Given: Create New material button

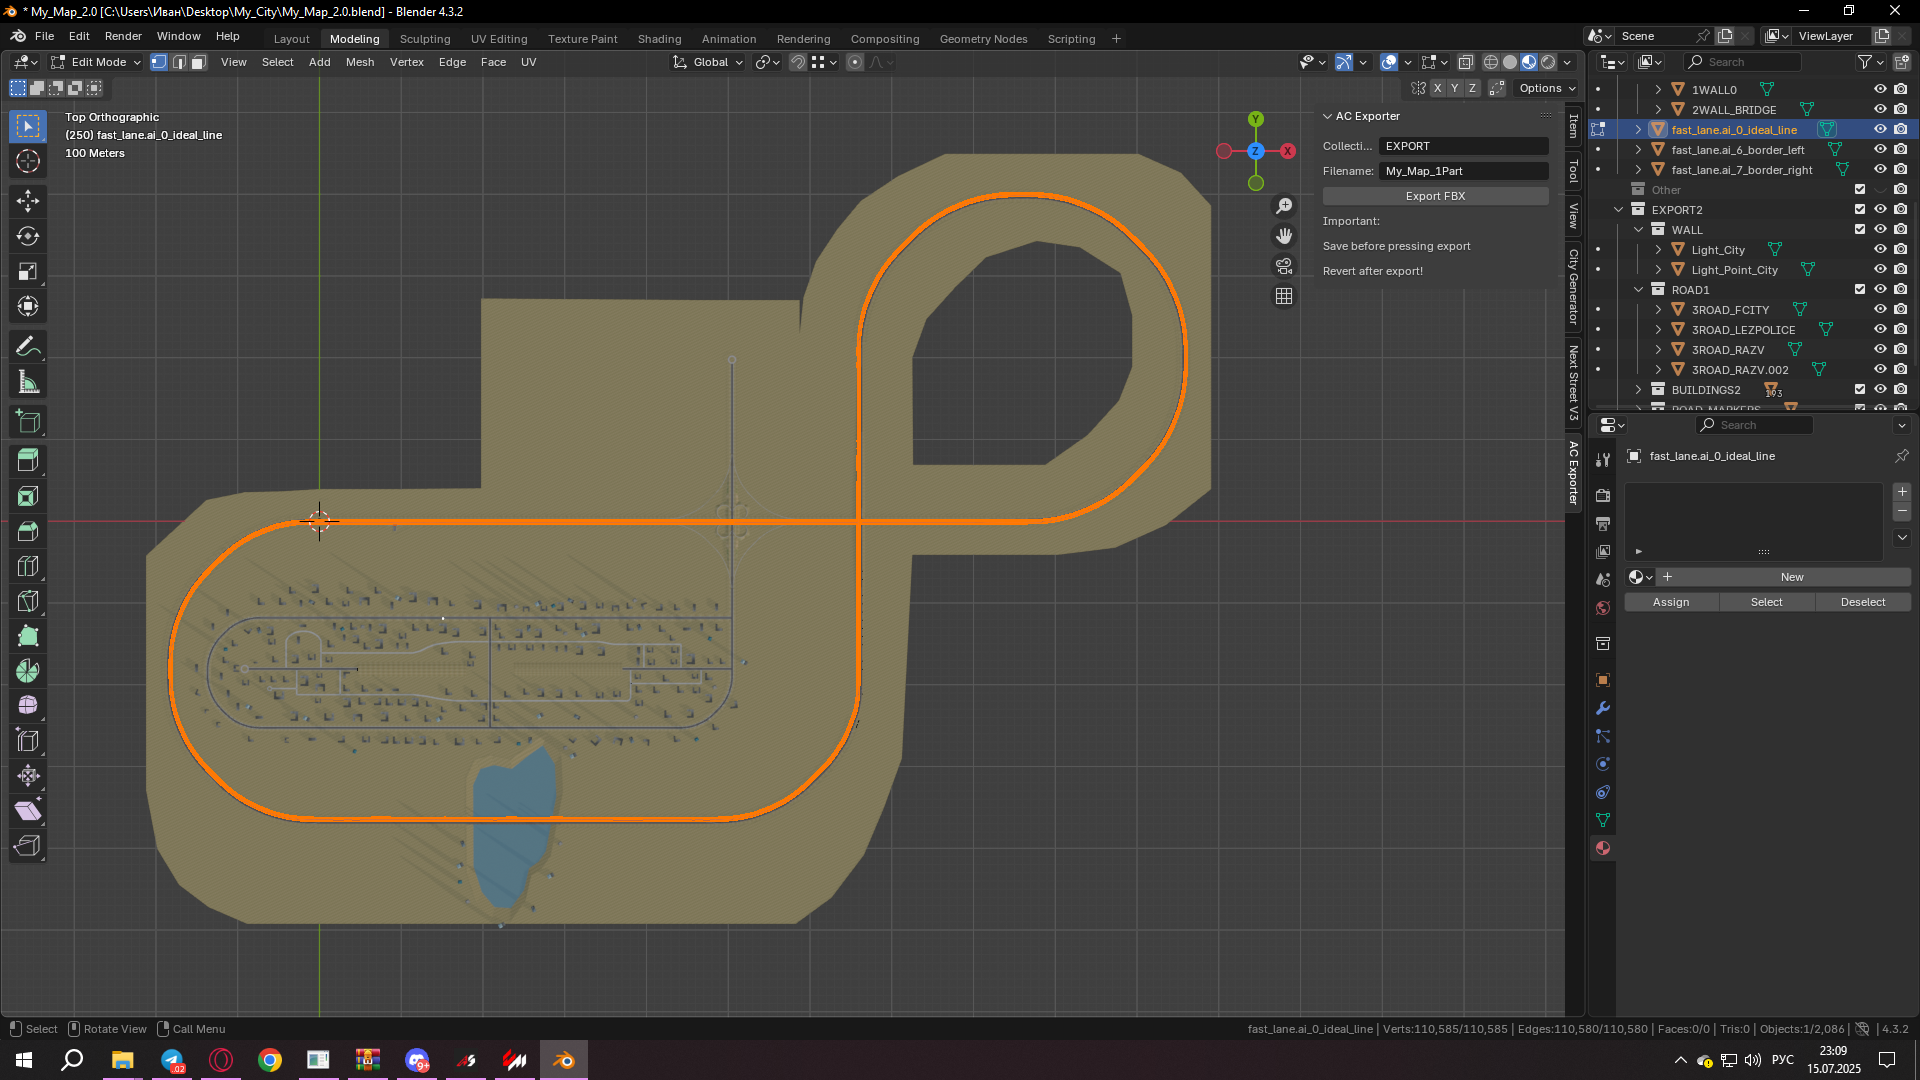Looking at the screenshot, I should [1791, 577].
